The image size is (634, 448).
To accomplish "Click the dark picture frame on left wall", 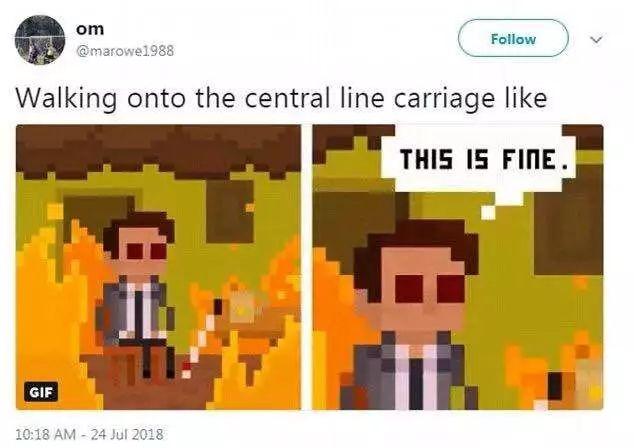I will coord(99,216).
